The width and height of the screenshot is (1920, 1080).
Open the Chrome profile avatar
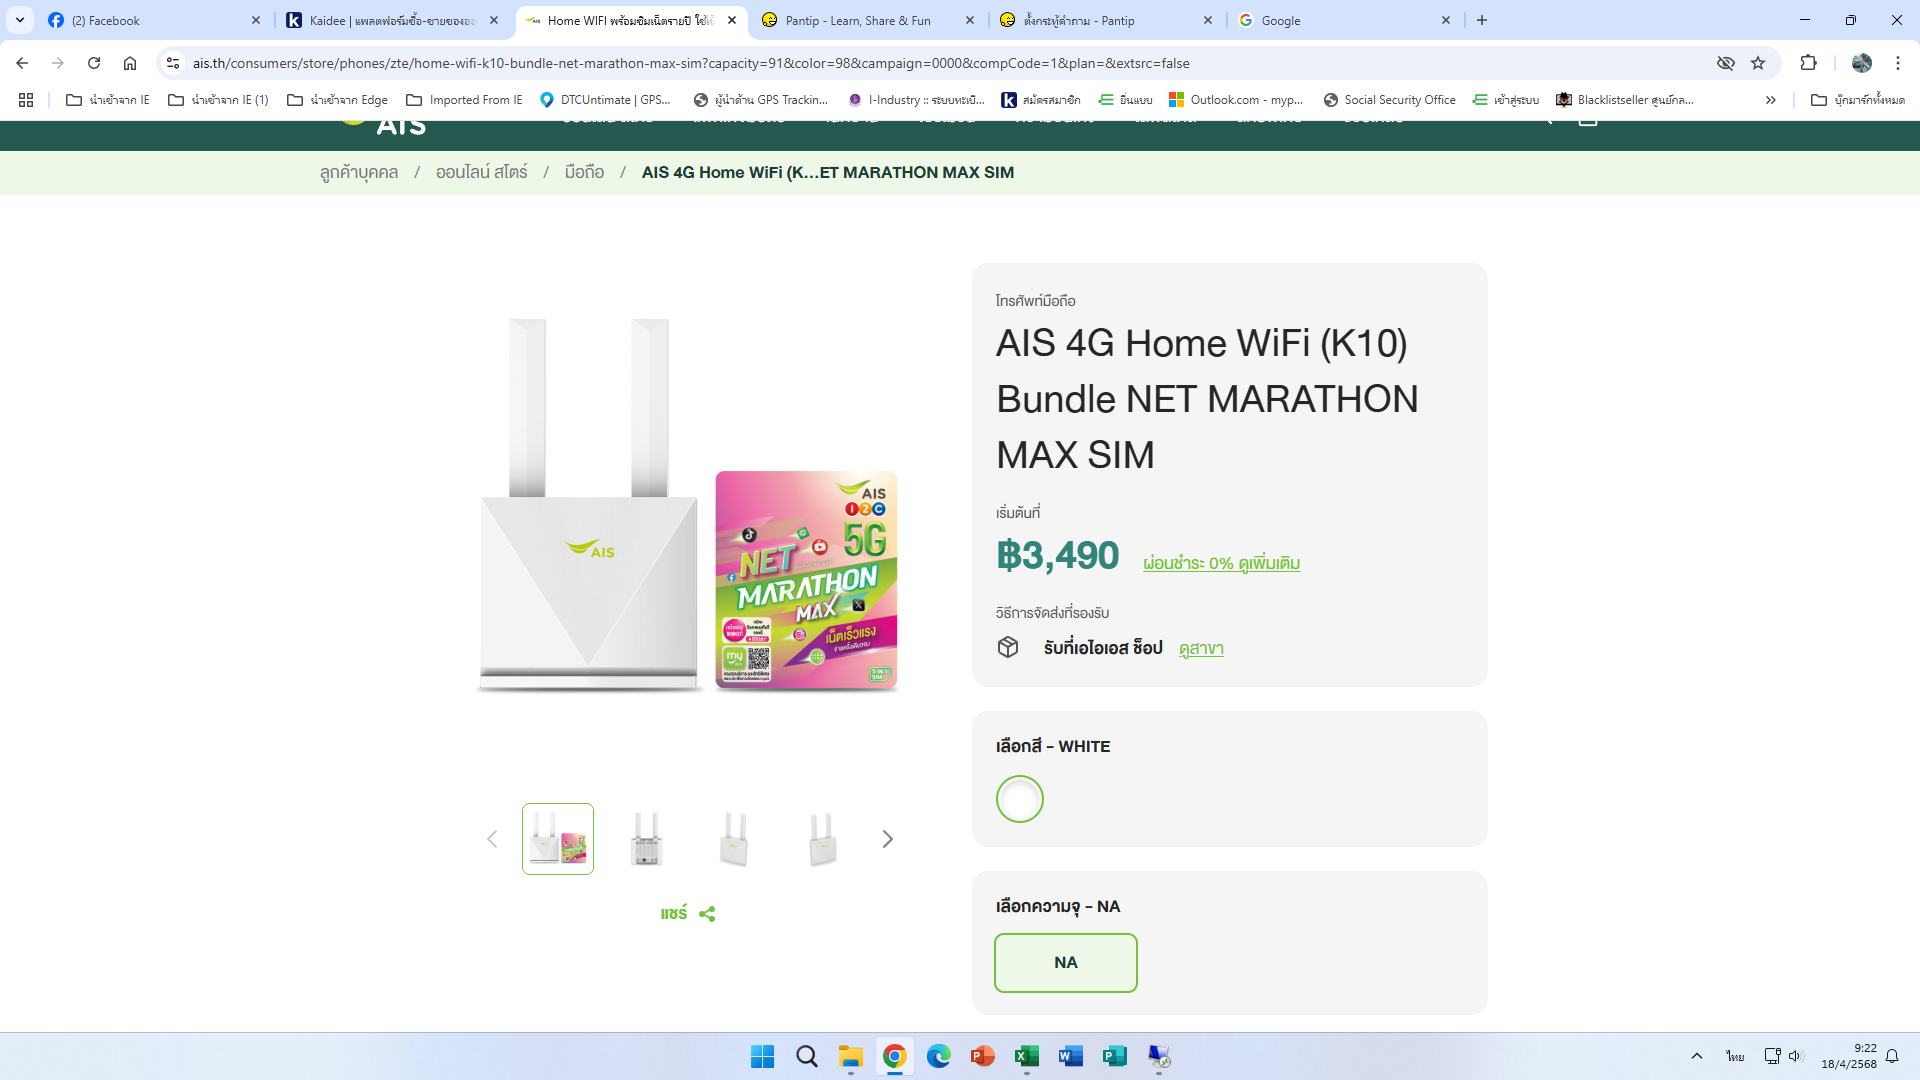[1862, 63]
